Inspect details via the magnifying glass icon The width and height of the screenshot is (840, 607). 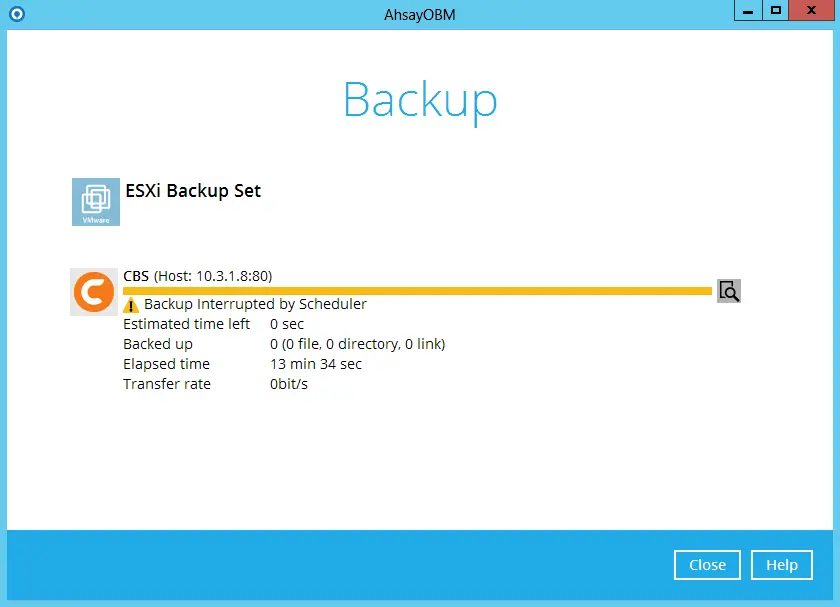728,291
